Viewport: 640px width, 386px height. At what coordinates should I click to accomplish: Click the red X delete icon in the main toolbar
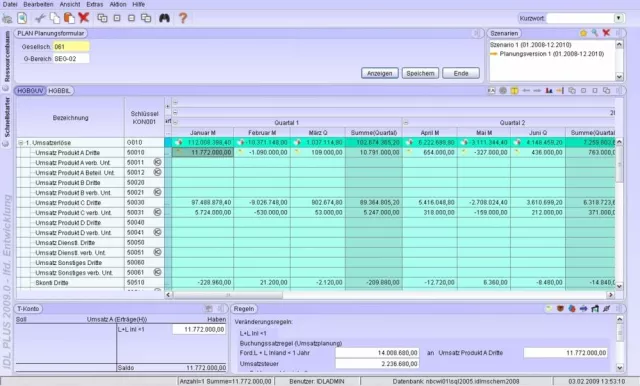click(x=84, y=18)
